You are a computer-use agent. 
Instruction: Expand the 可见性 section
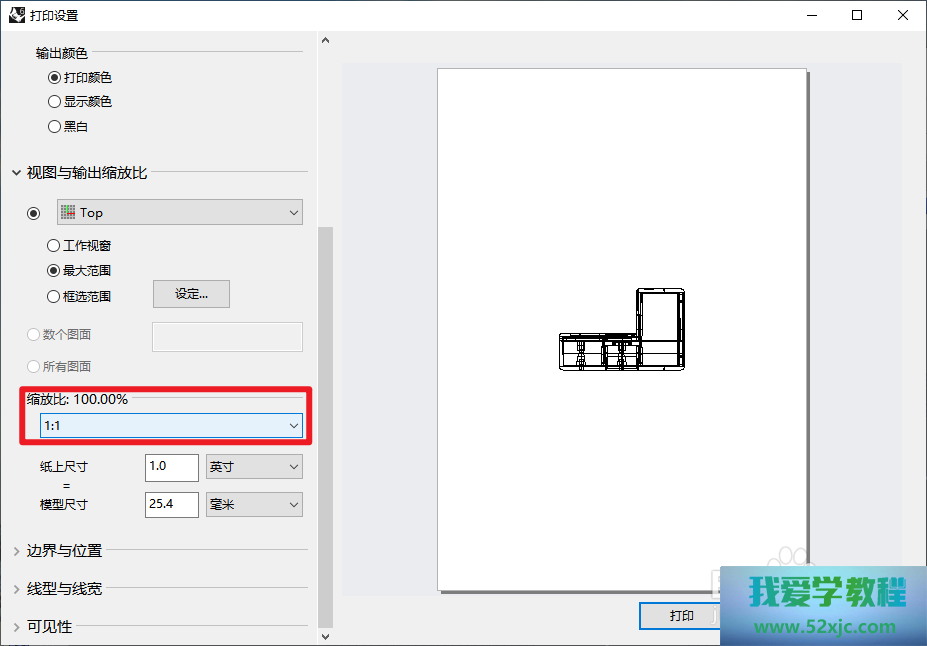[x=49, y=627]
